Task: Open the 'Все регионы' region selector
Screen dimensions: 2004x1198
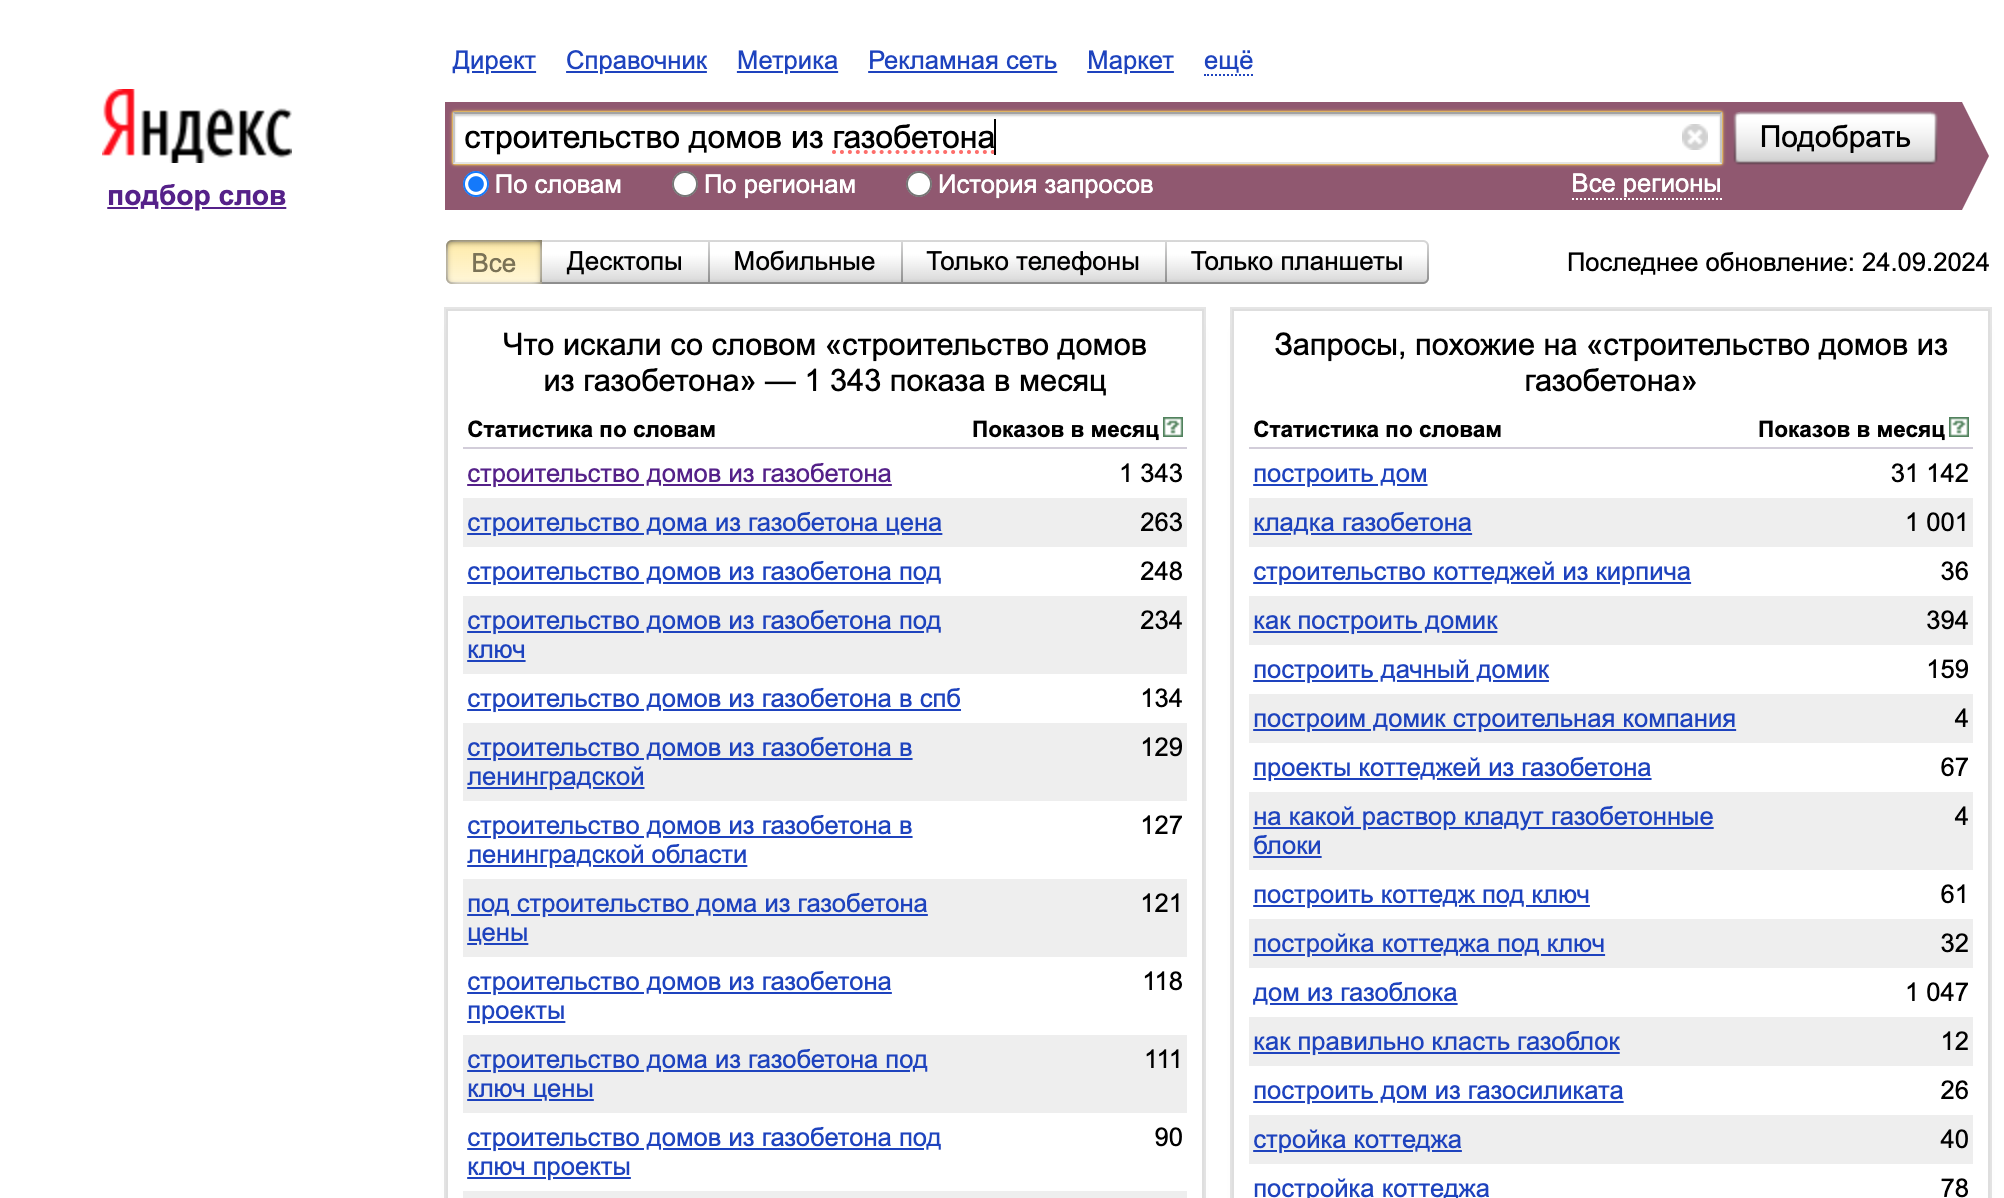Action: (1646, 184)
